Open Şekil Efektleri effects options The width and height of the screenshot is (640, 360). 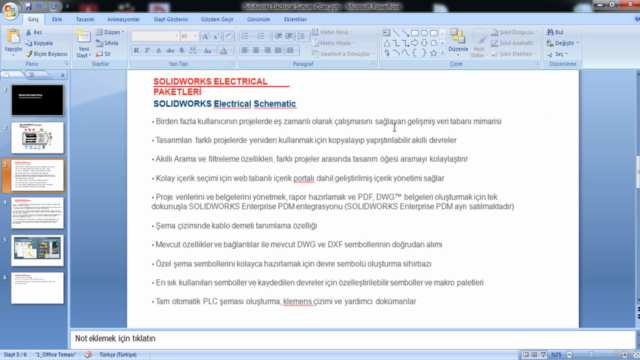click(514, 53)
